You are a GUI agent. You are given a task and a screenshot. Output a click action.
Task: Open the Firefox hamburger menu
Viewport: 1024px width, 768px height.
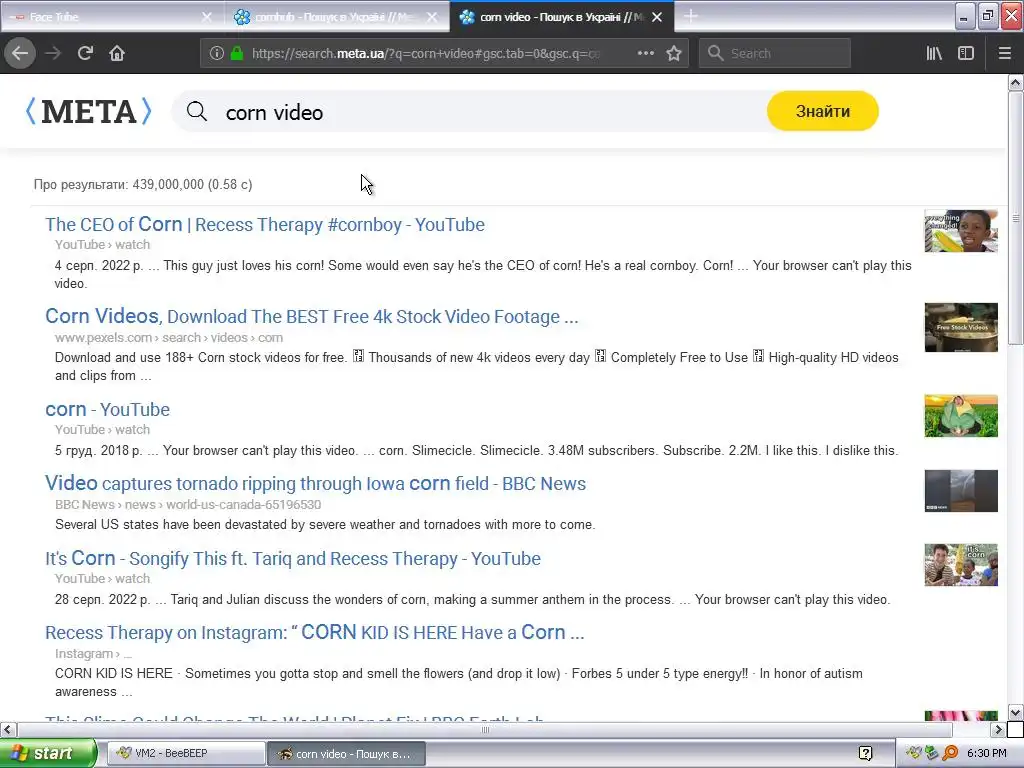(x=1005, y=53)
